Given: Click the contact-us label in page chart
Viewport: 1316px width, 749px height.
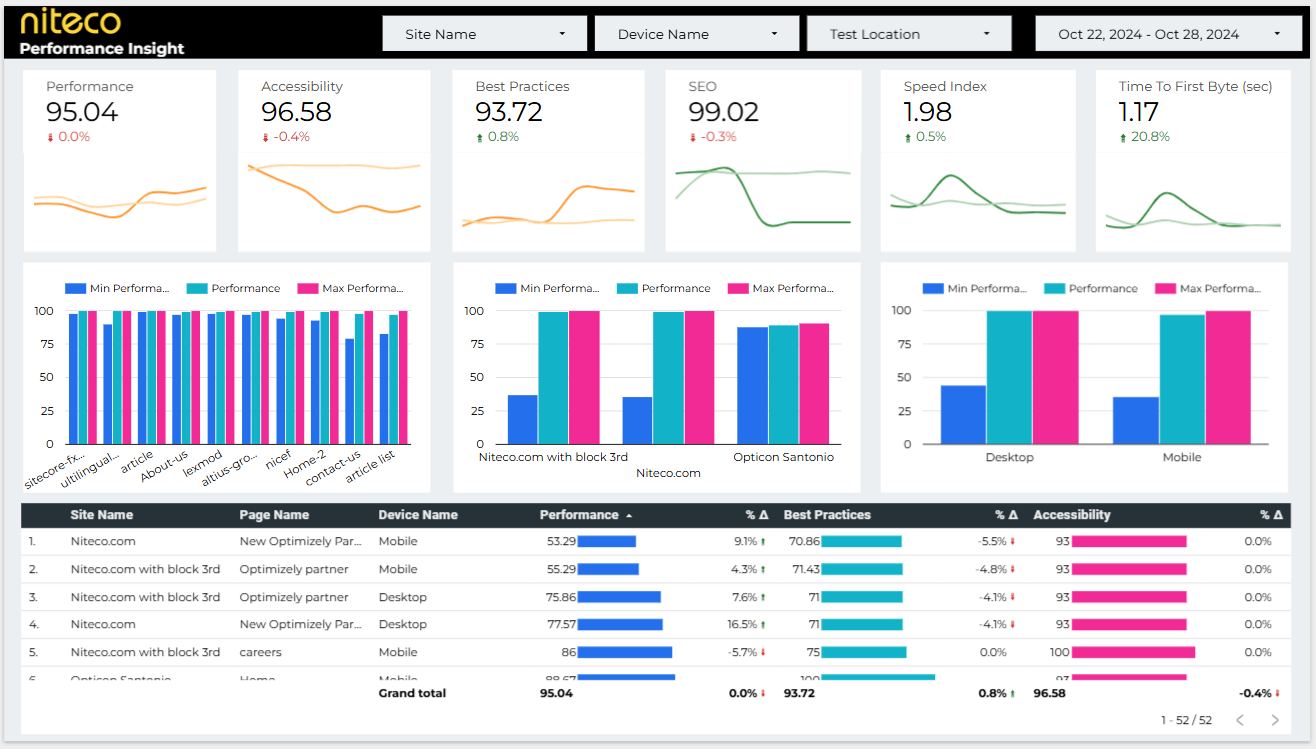Looking at the screenshot, I should tap(333, 468).
